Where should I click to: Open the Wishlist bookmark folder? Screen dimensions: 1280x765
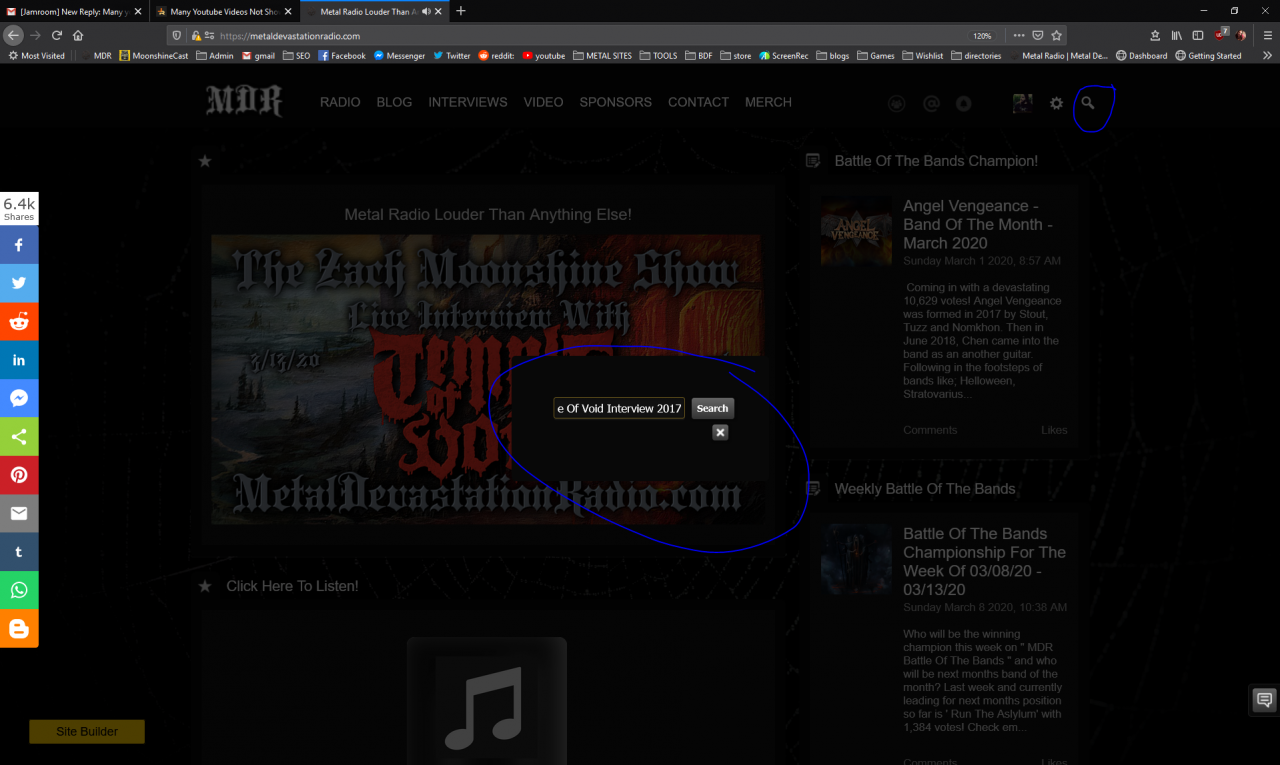coord(922,56)
